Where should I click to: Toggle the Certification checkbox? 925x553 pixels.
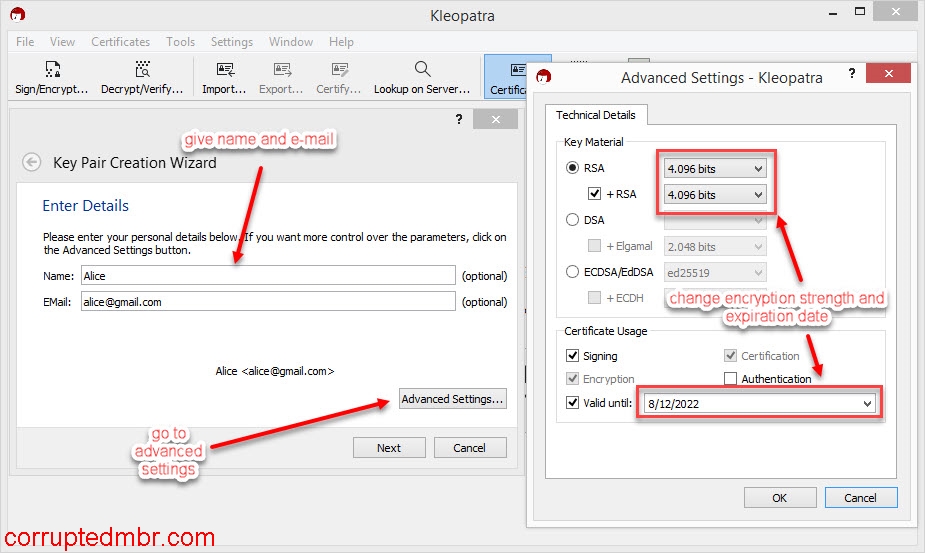(x=730, y=355)
